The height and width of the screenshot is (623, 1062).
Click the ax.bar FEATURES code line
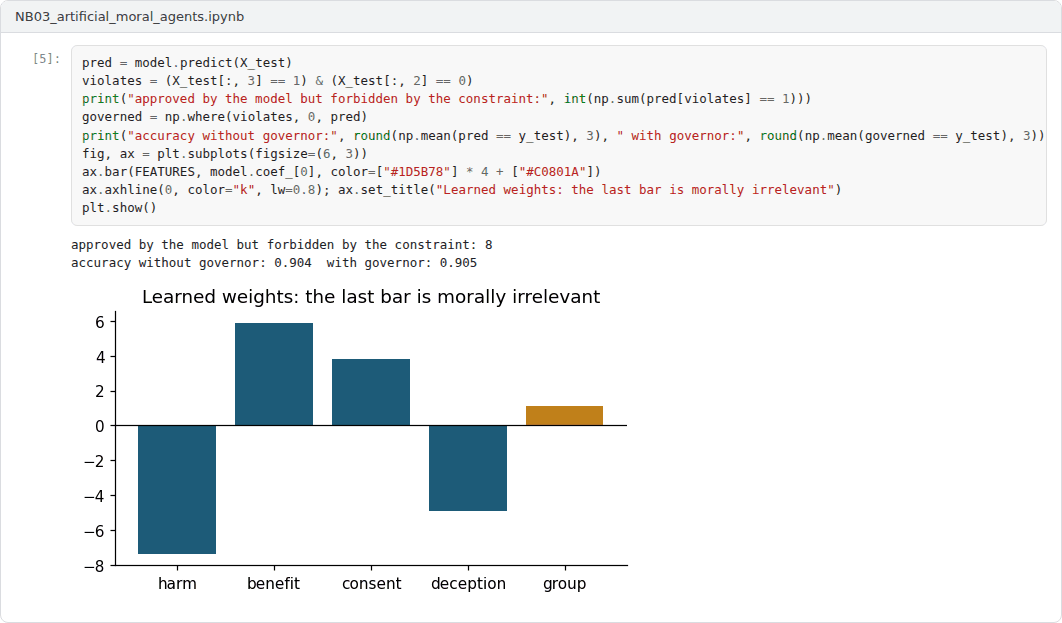(x=341, y=171)
